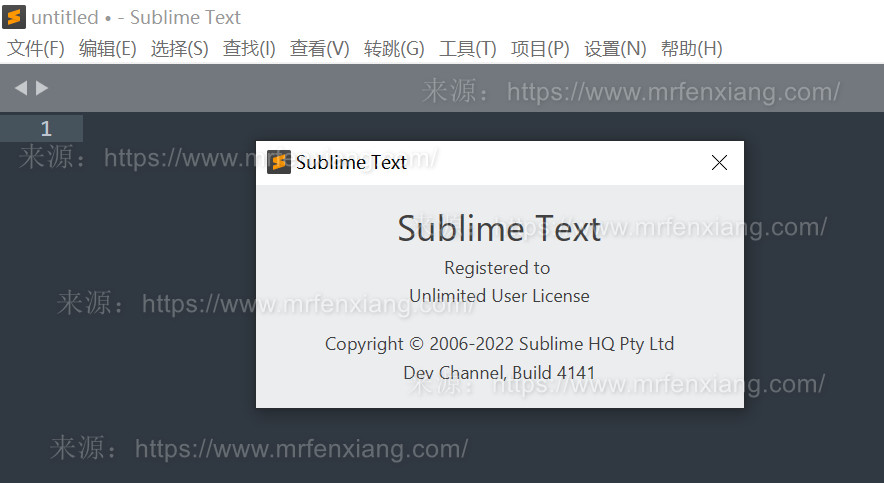Open the 设置(N) menu
The height and width of the screenshot is (483, 884).
(615, 48)
